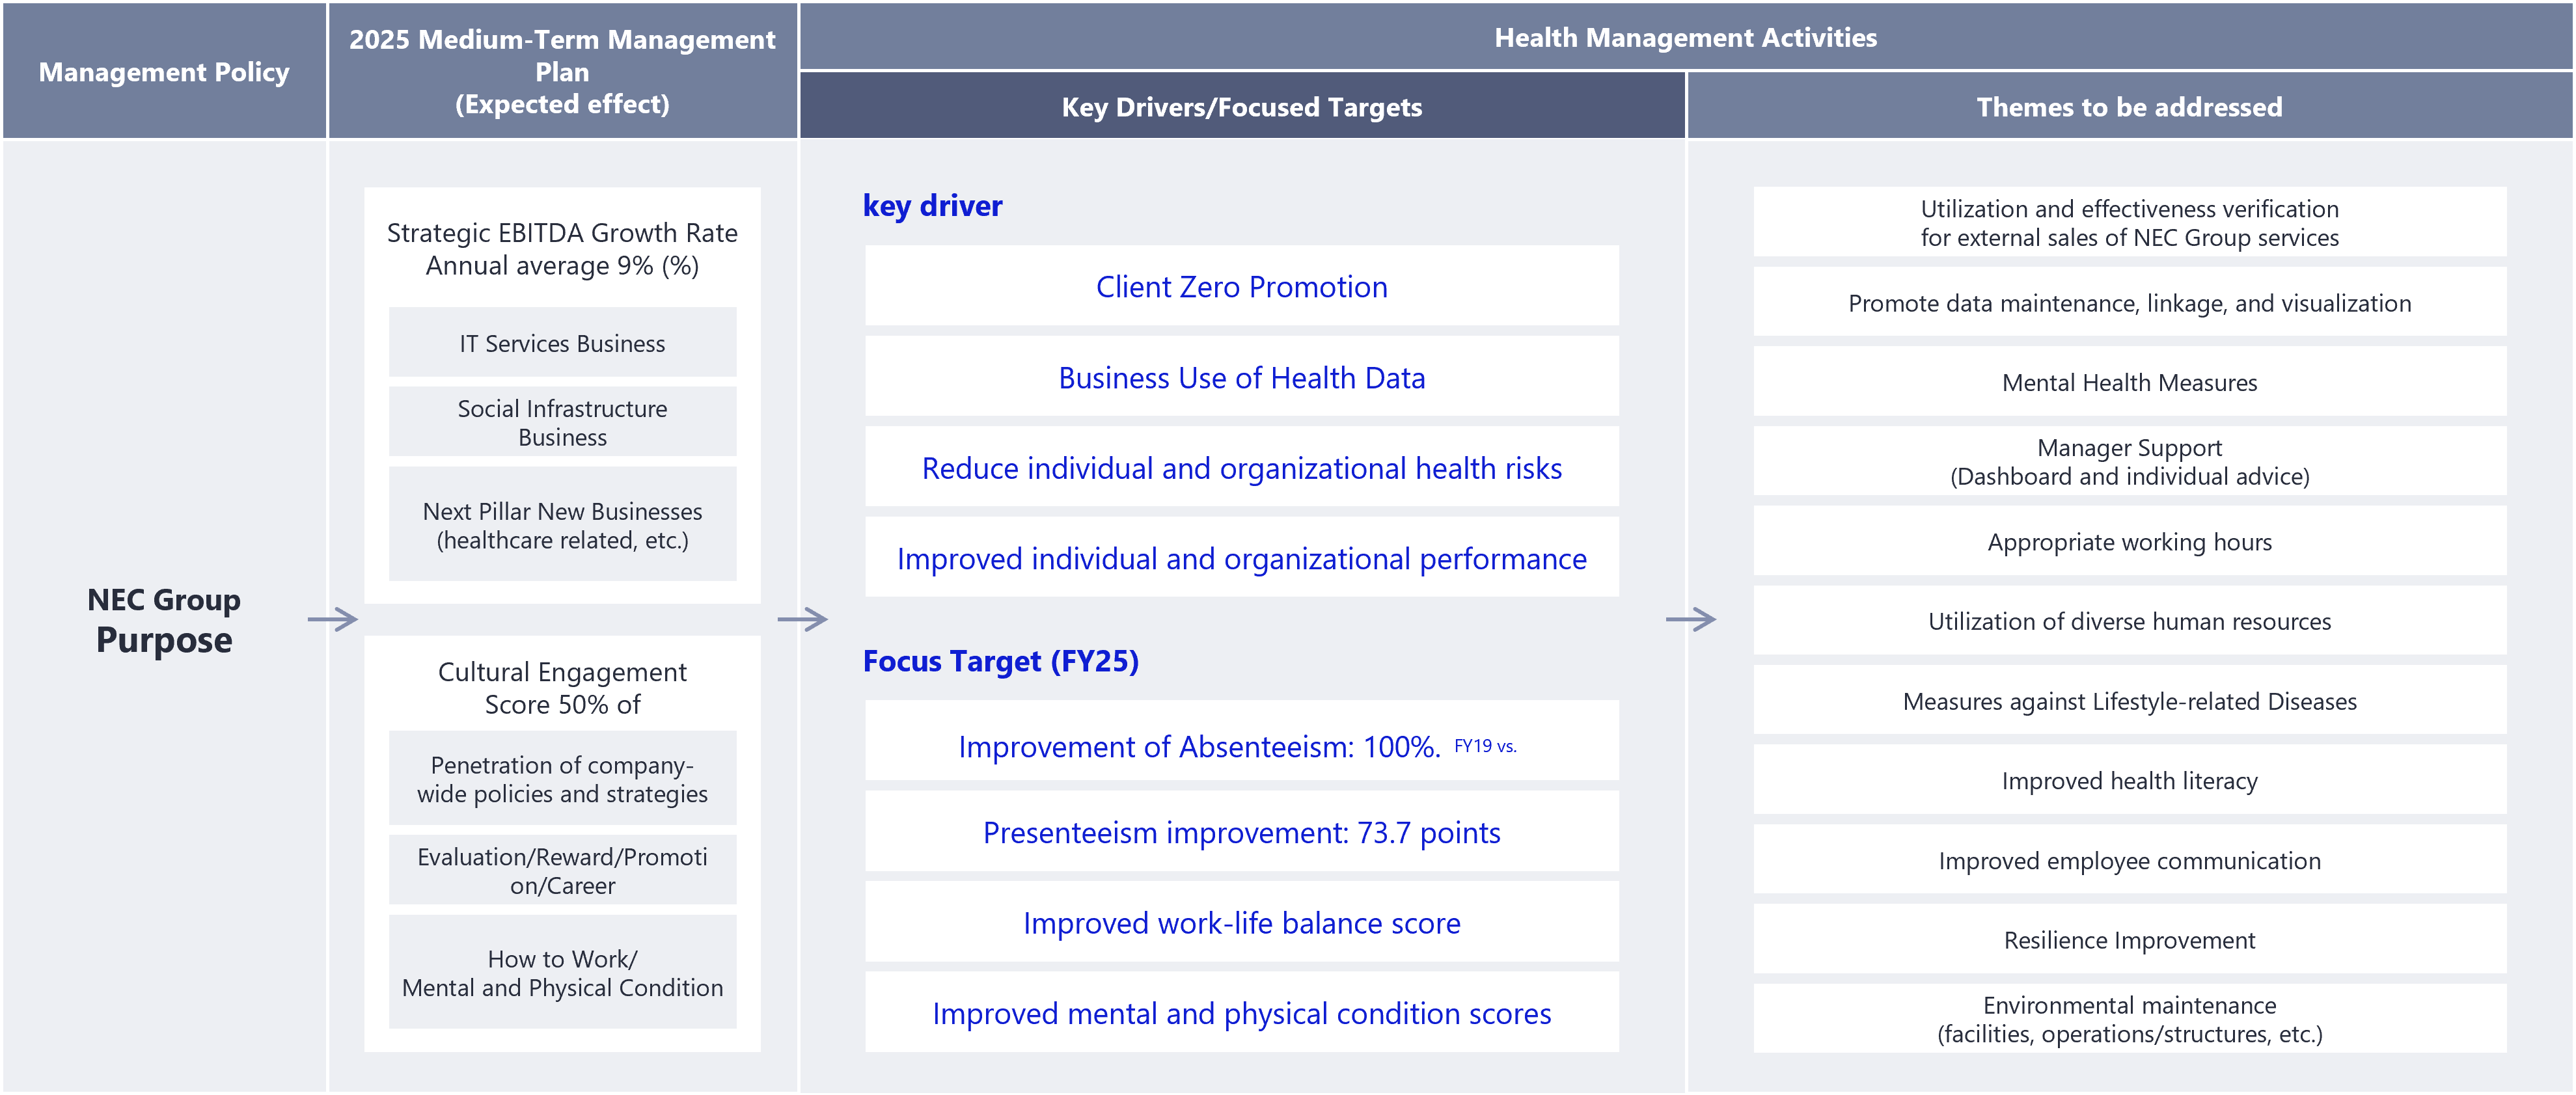
Task: Select Presenteeism improvement: 73.7 points box
Action: [x=1241, y=832]
